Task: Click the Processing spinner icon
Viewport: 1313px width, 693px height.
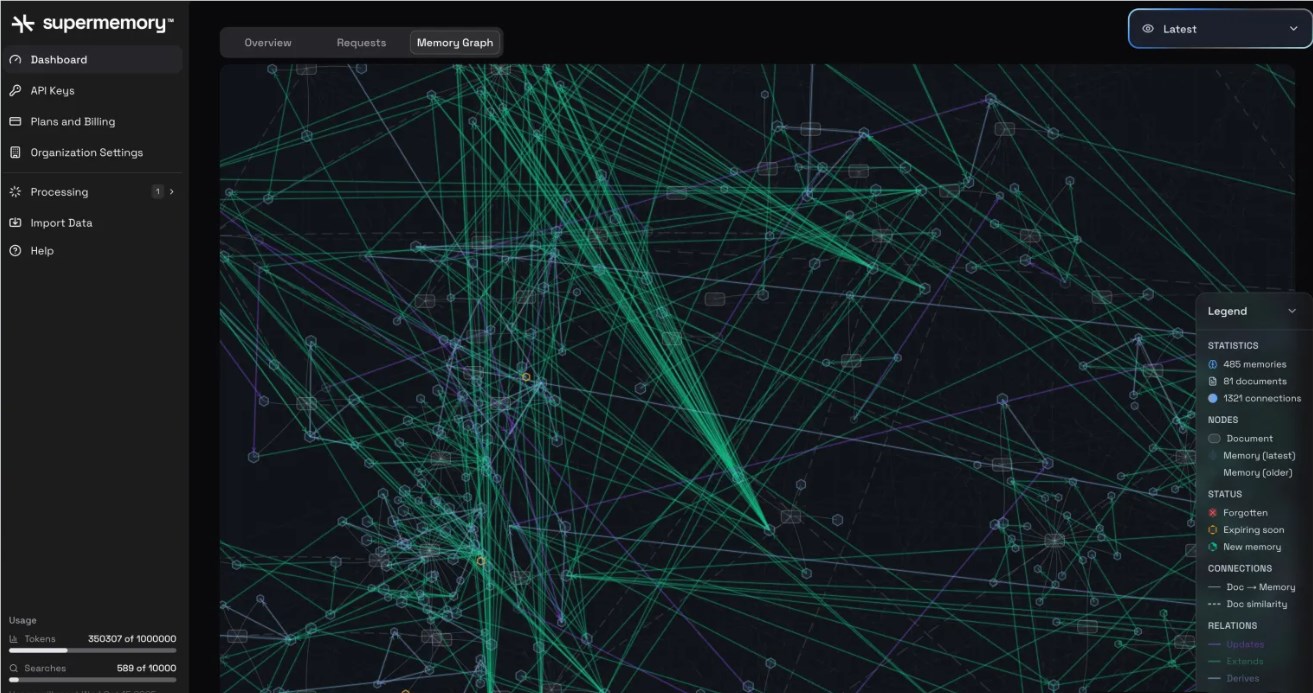Action: pyautogui.click(x=15, y=192)
